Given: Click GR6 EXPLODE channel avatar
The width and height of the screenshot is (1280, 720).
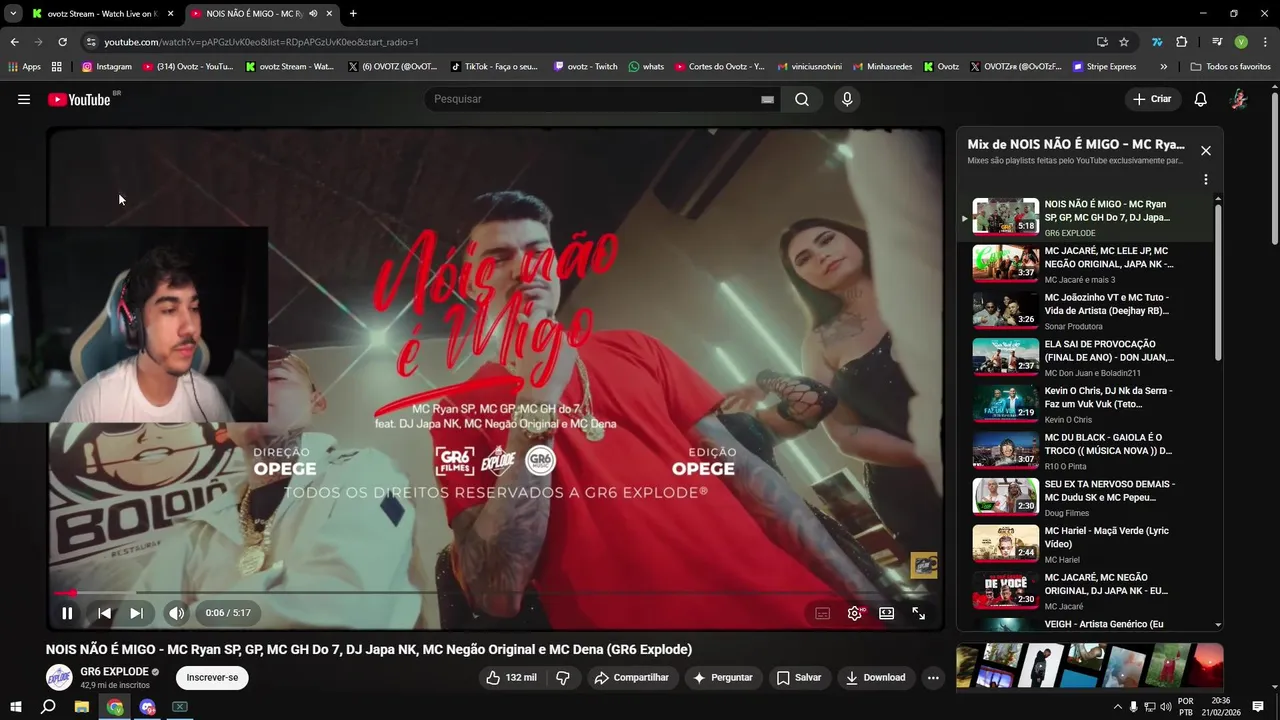Looking at the screenshot, I should (x=60, y=677).
